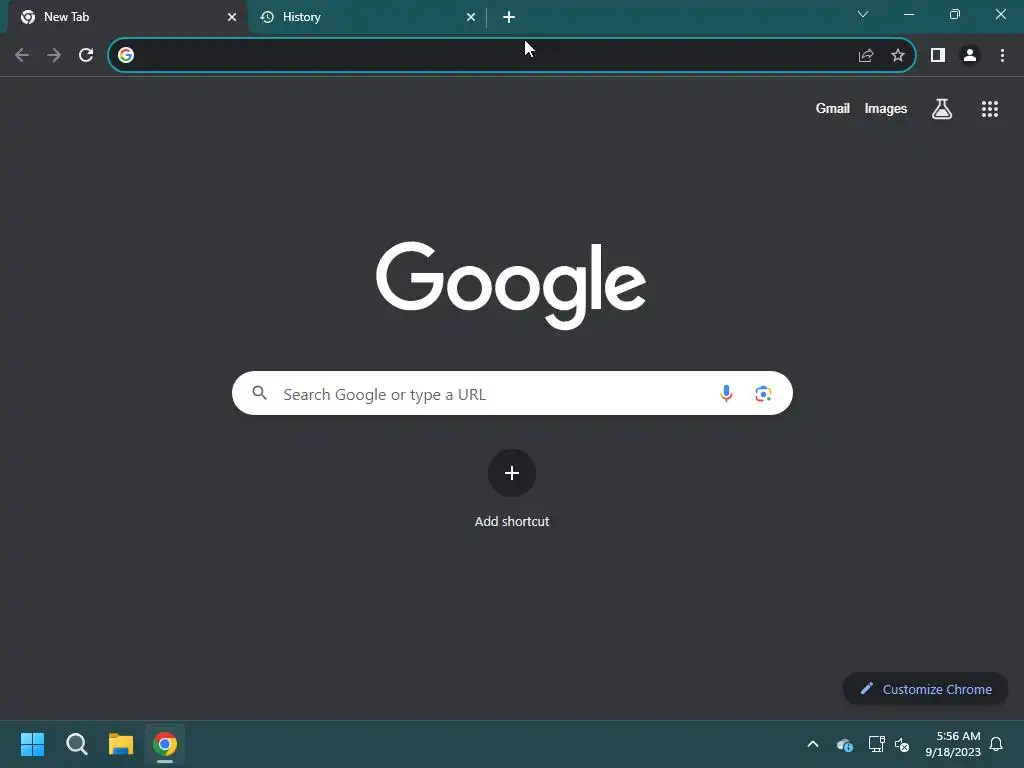The image size is (1024, 768).
Task: Open the side panel icon
Action: pos(938,56)
